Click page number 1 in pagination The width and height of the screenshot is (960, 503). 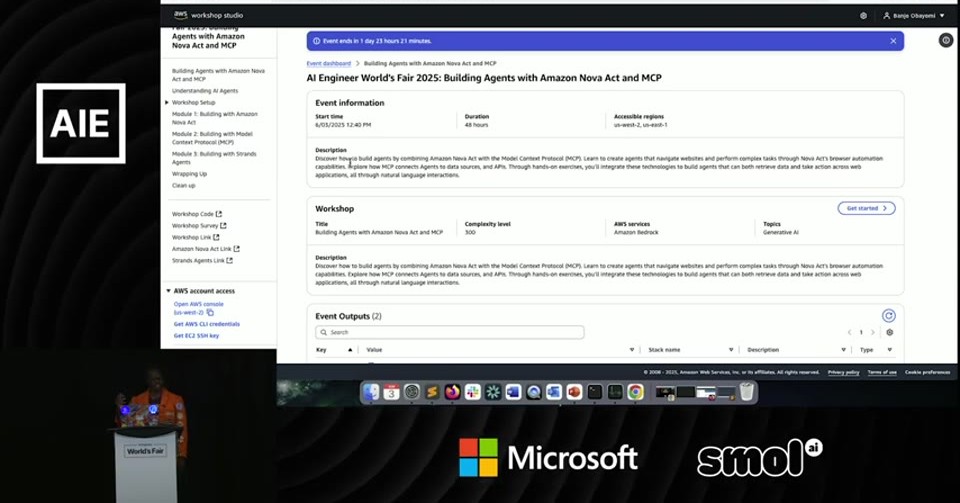pos(861,332)
